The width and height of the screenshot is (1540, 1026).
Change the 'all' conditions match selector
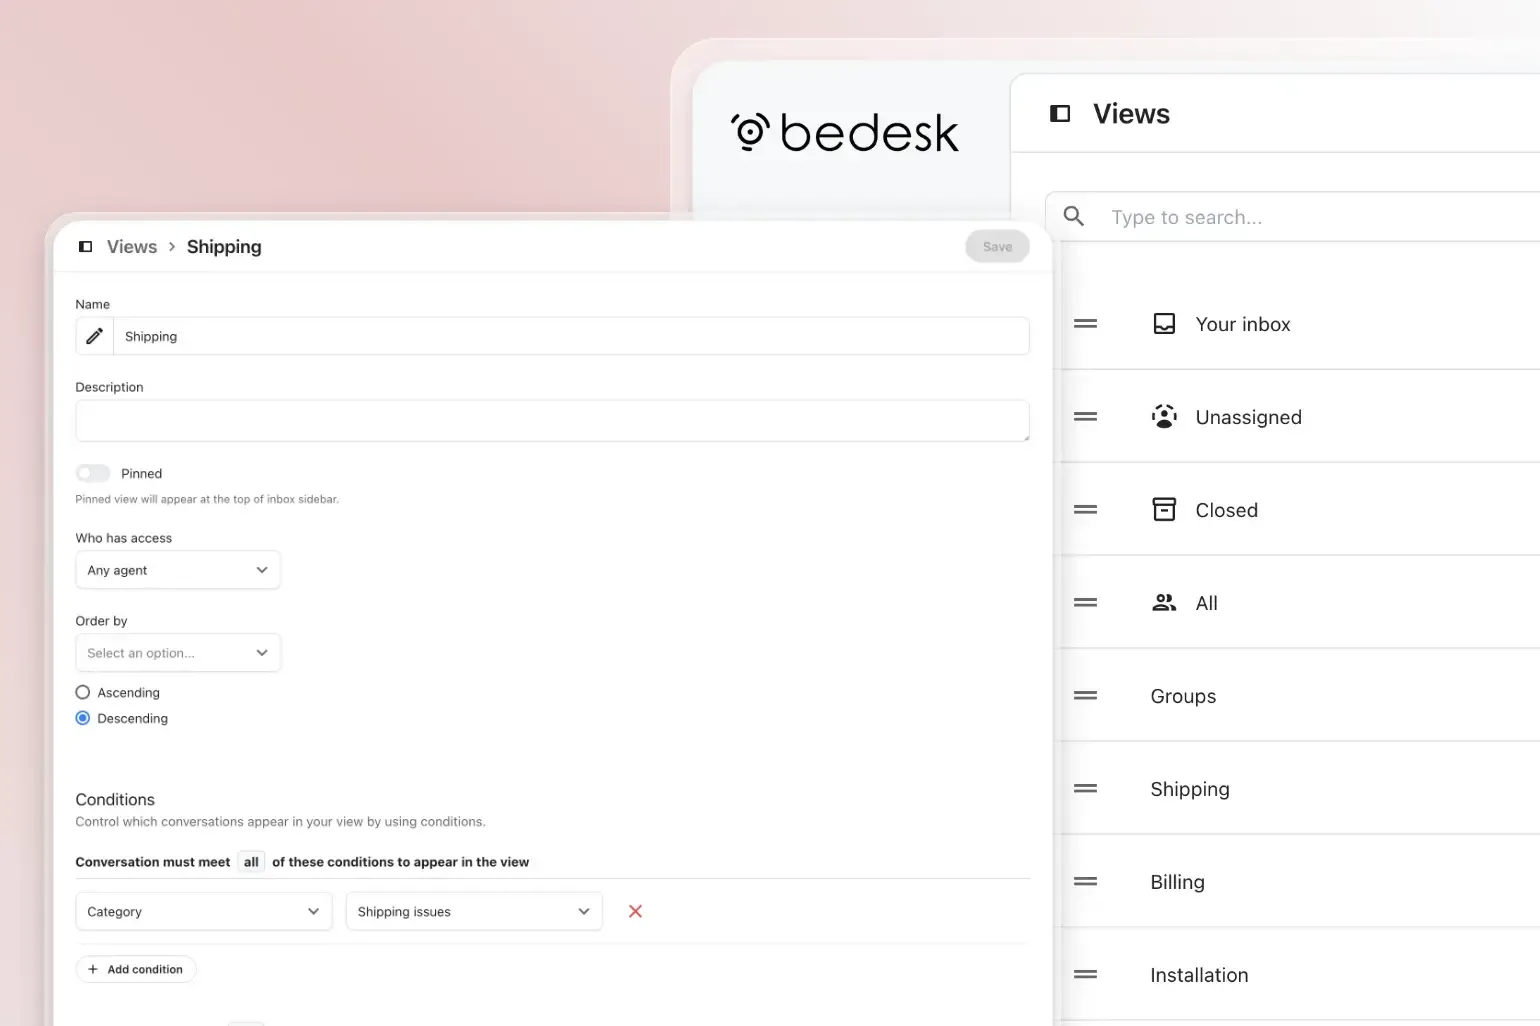pos(251,862)
